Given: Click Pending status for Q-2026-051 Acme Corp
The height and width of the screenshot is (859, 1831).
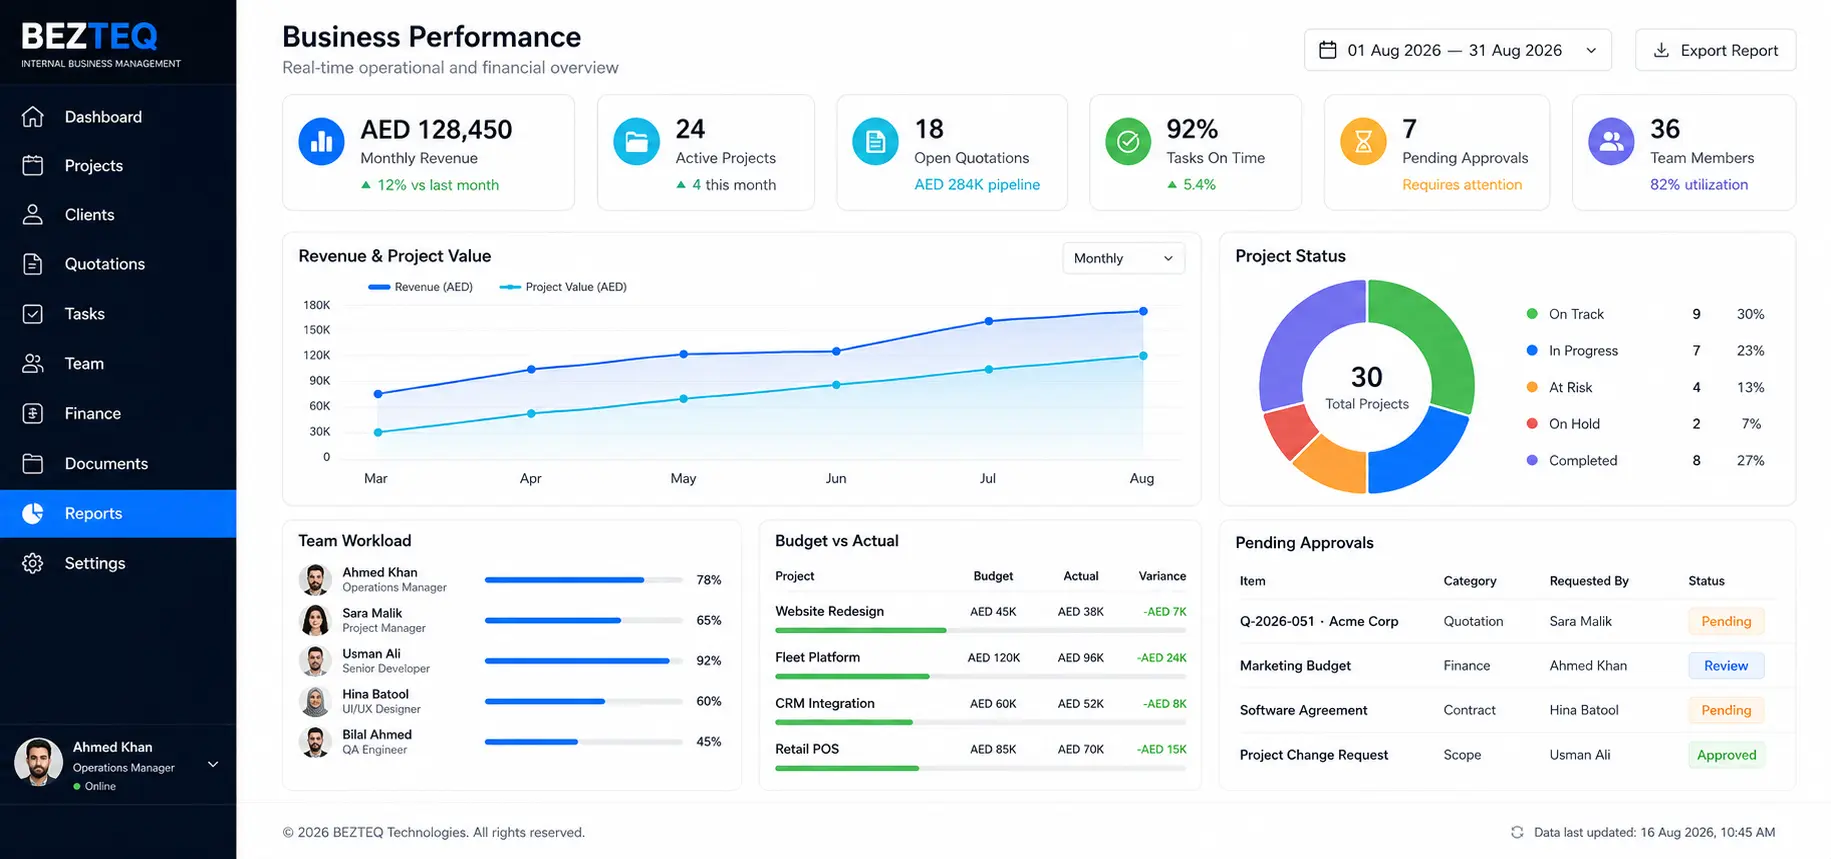Looking at the screenshot, I should tap(1726, 621).
